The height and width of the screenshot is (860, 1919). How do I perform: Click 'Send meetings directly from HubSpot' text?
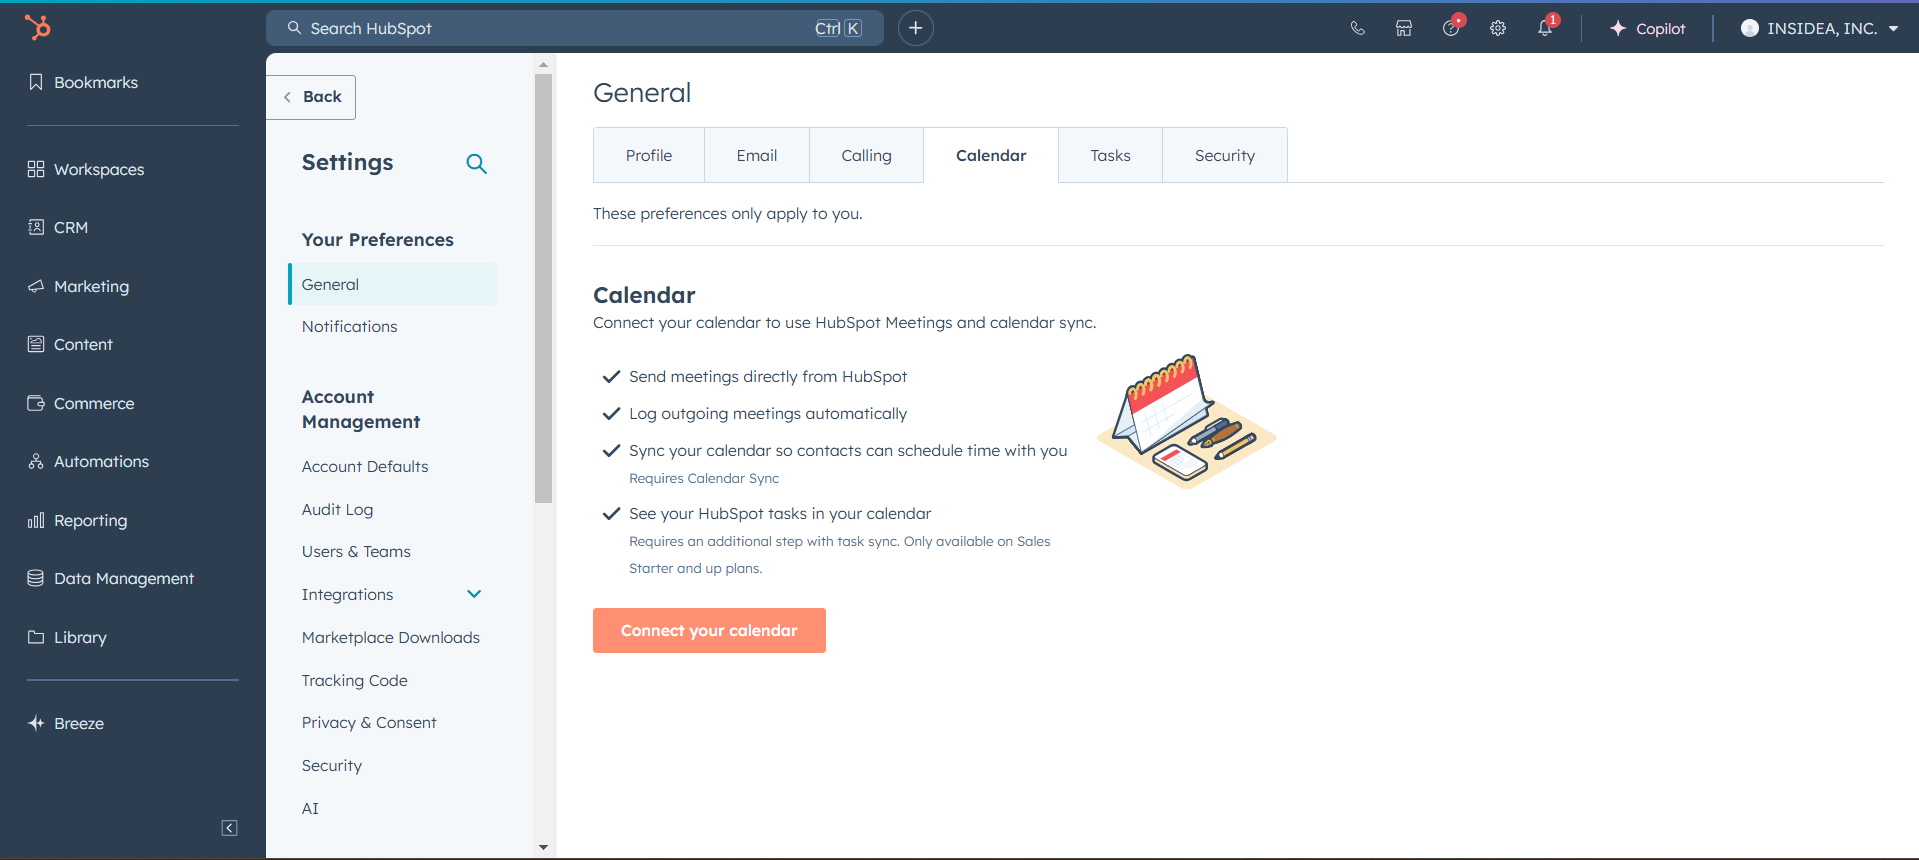click(768, 376)
